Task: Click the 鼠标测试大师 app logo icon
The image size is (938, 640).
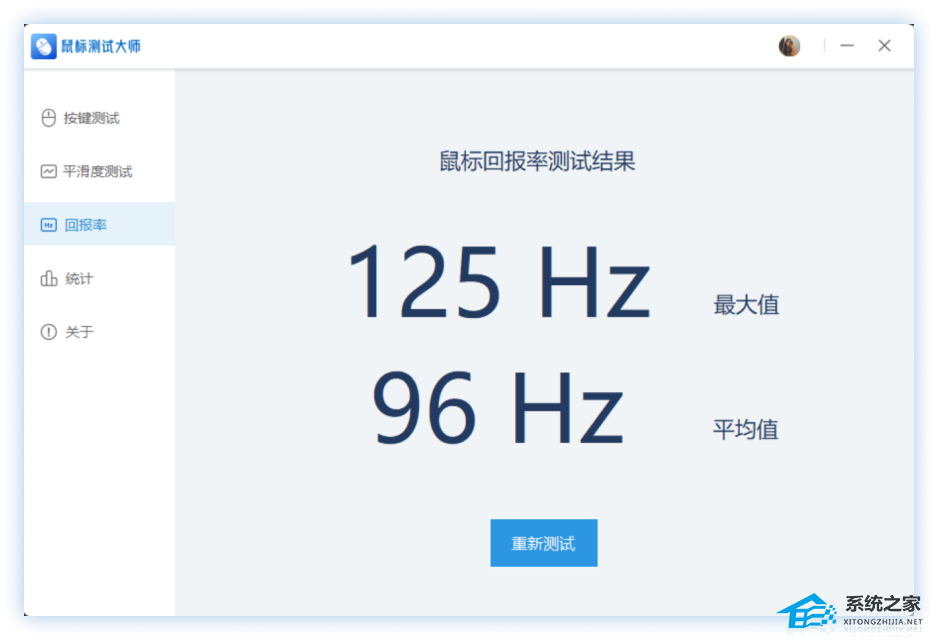Action: pos(44,46)
